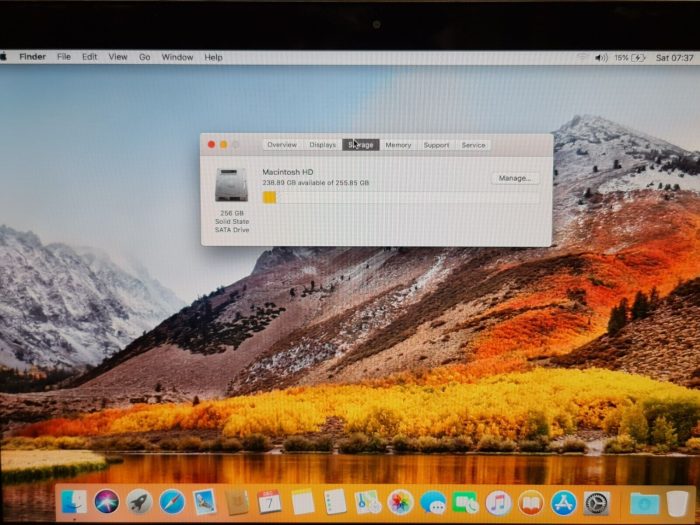Open the Finder menu
The image size is (700, 525).
(33, 57)
